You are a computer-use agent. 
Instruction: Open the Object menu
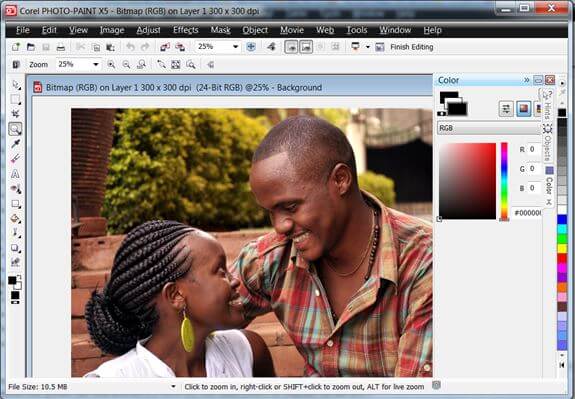255,30
